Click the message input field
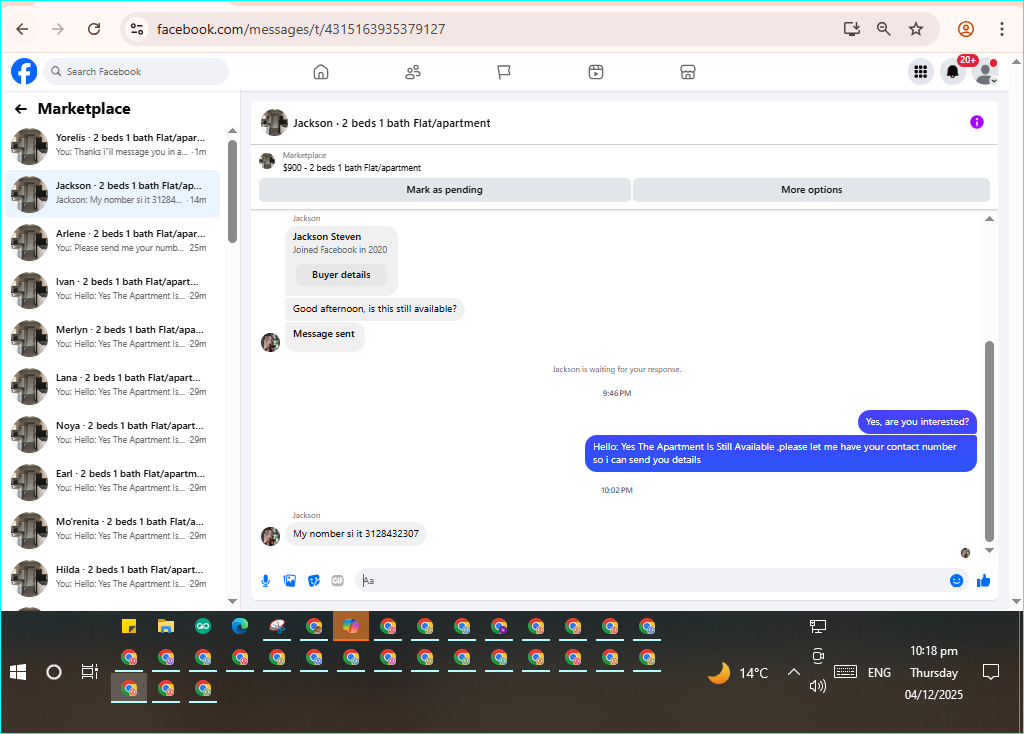This screenshot has width=1024, height=734. tap(653, 581)
